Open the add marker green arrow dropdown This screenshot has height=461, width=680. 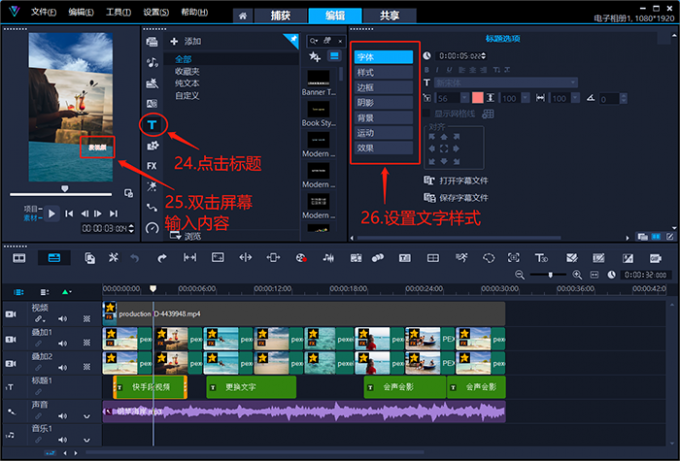[66, 292]
